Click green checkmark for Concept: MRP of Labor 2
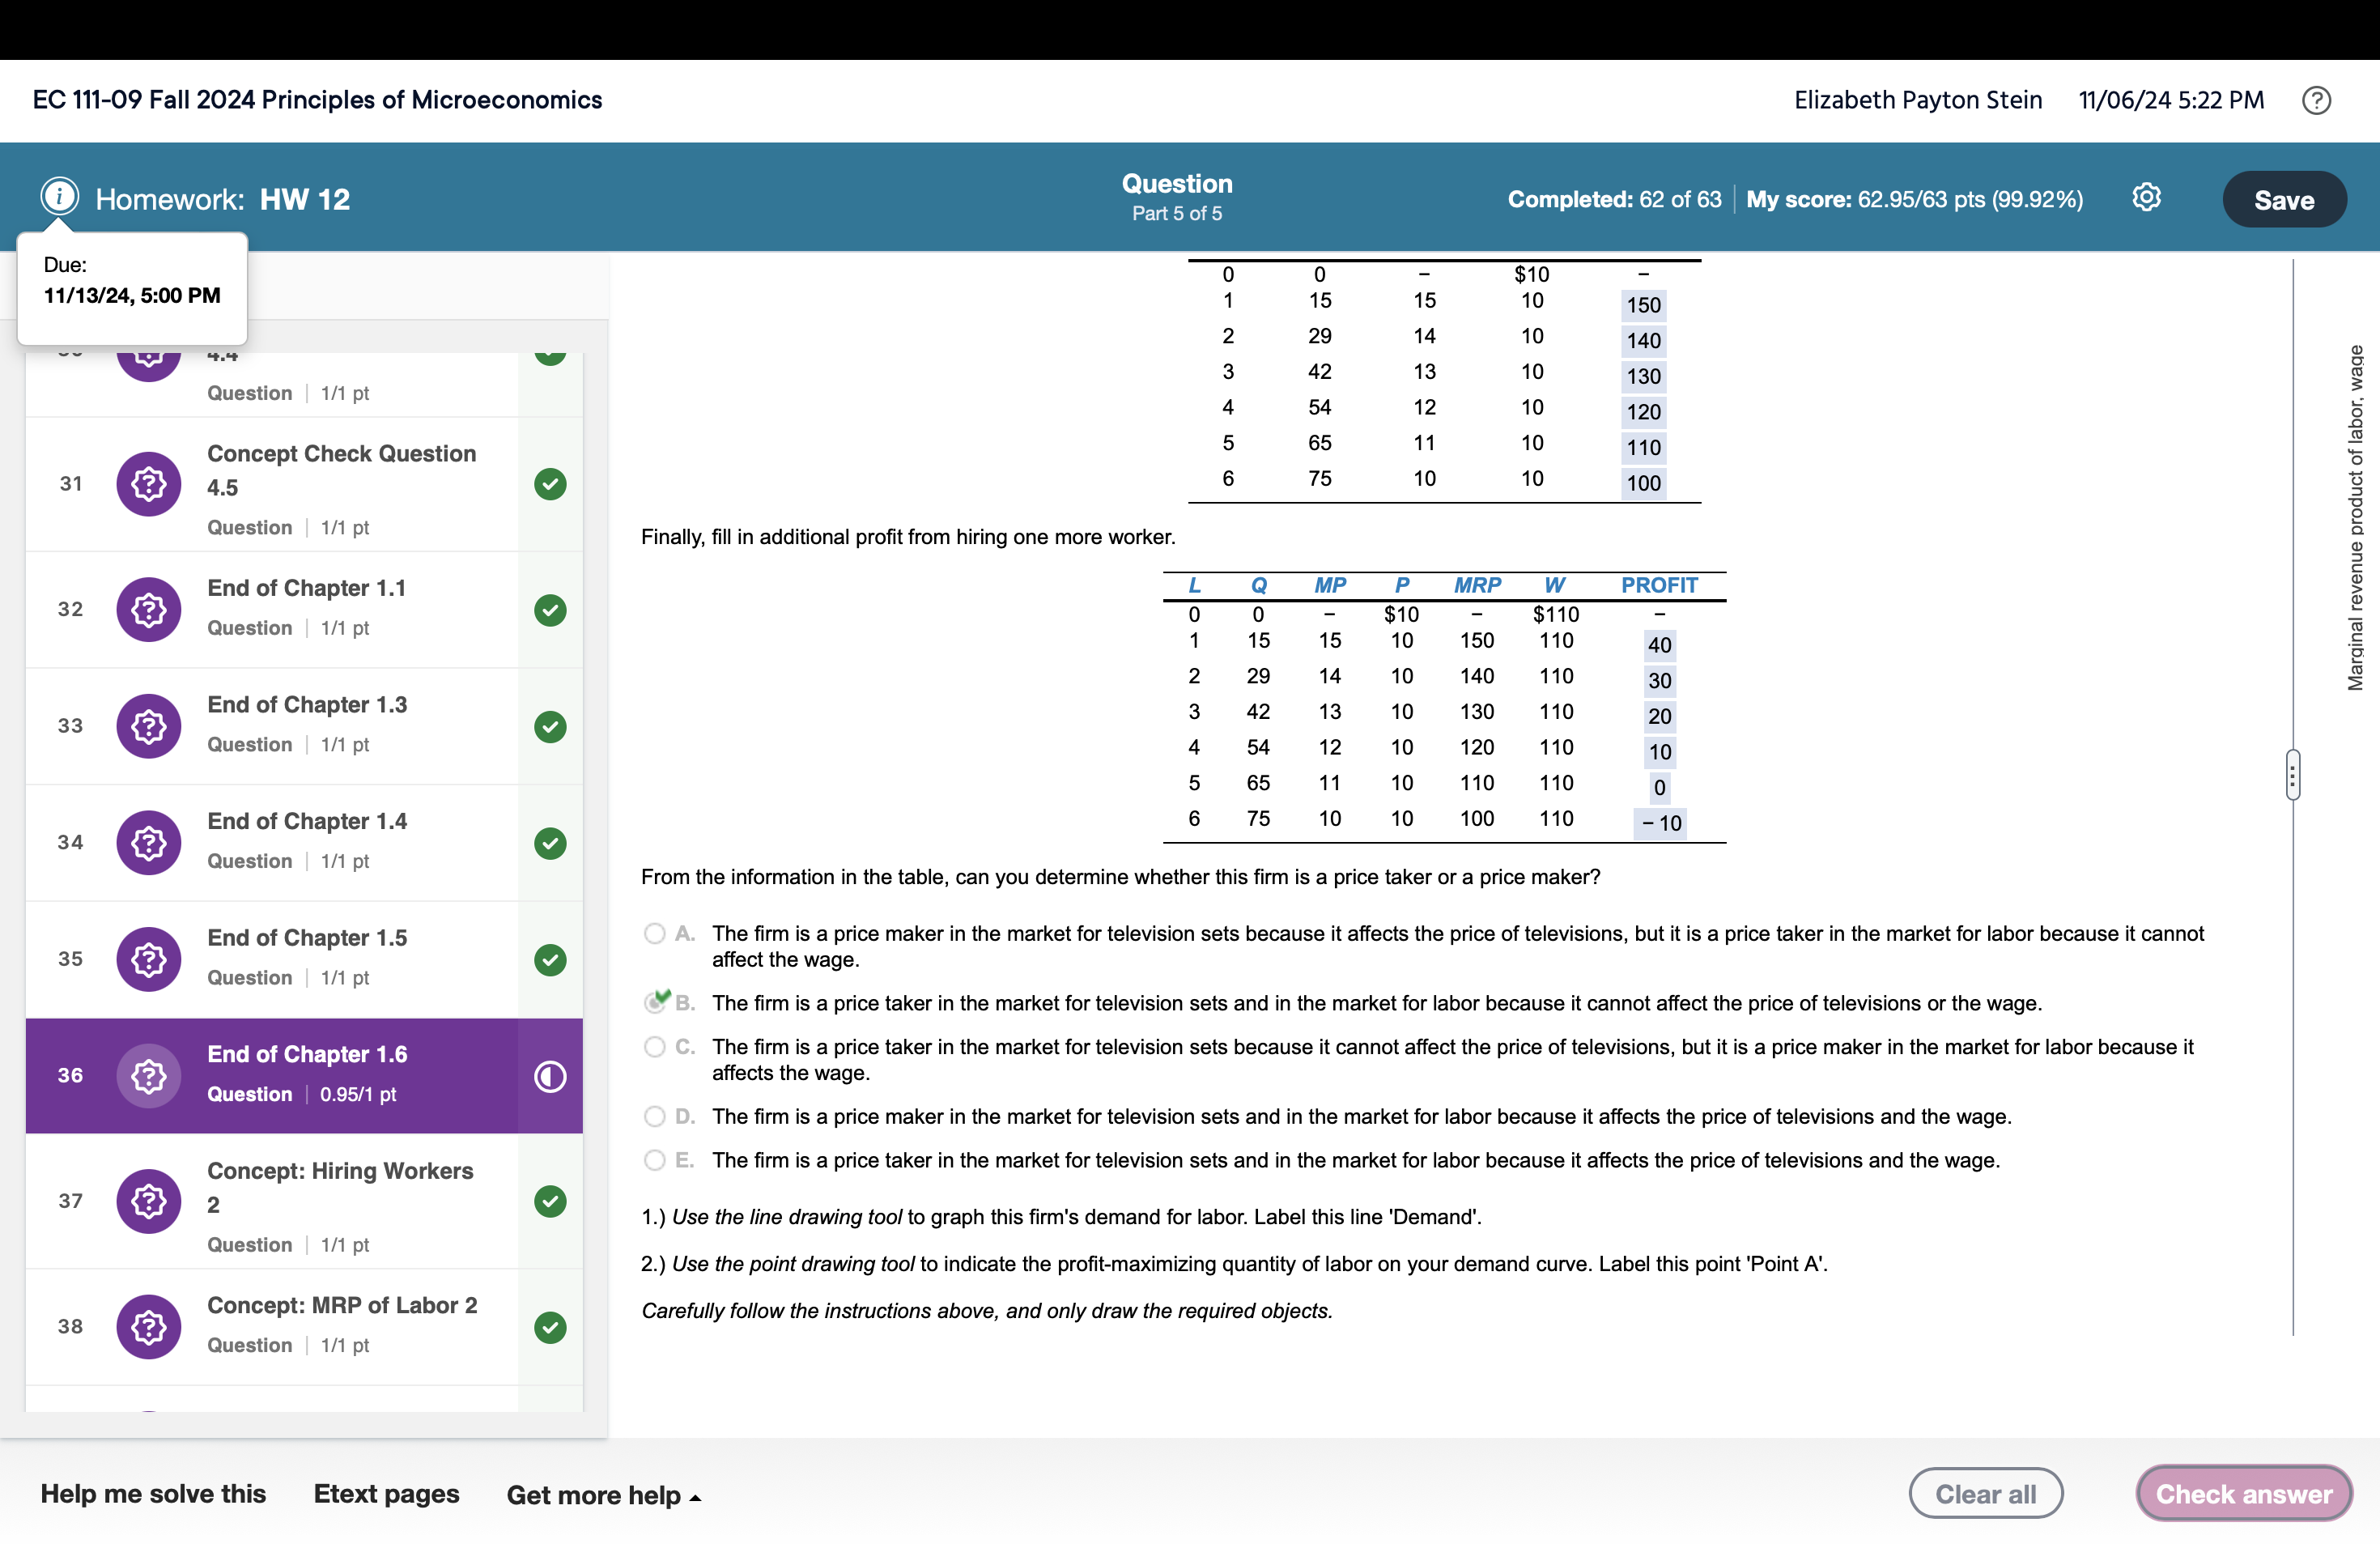Viewport: 2380px width, 1548px height. pos(550,1326)
